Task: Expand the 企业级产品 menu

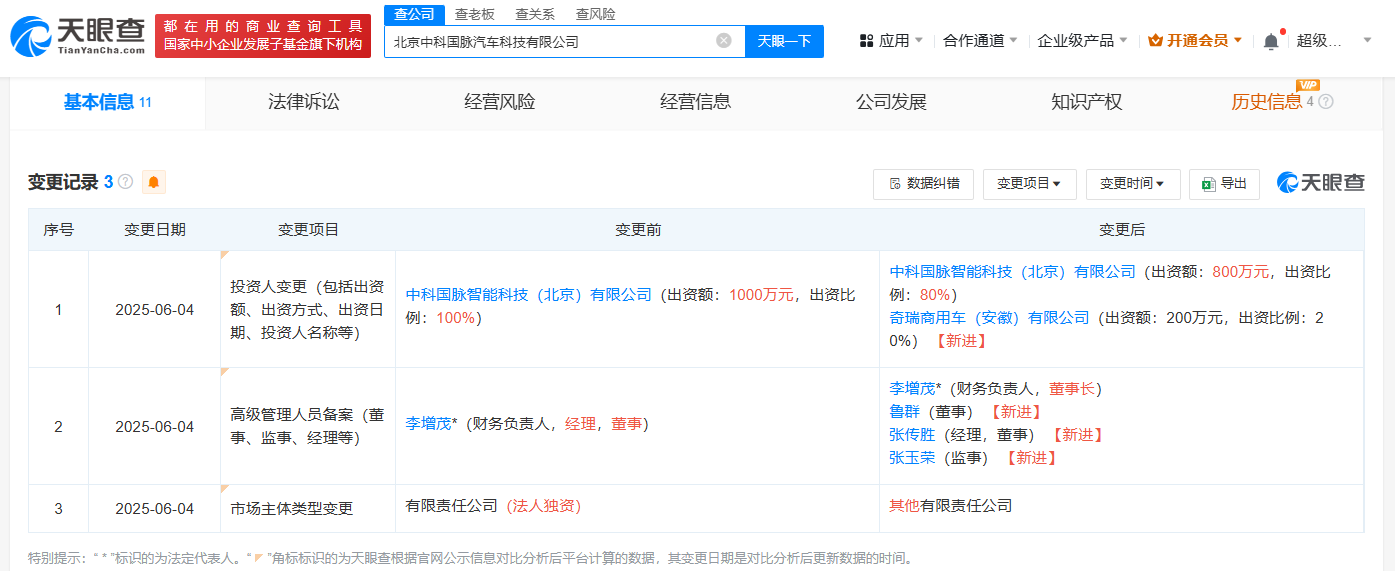Action: click(x=1082, y=41)
